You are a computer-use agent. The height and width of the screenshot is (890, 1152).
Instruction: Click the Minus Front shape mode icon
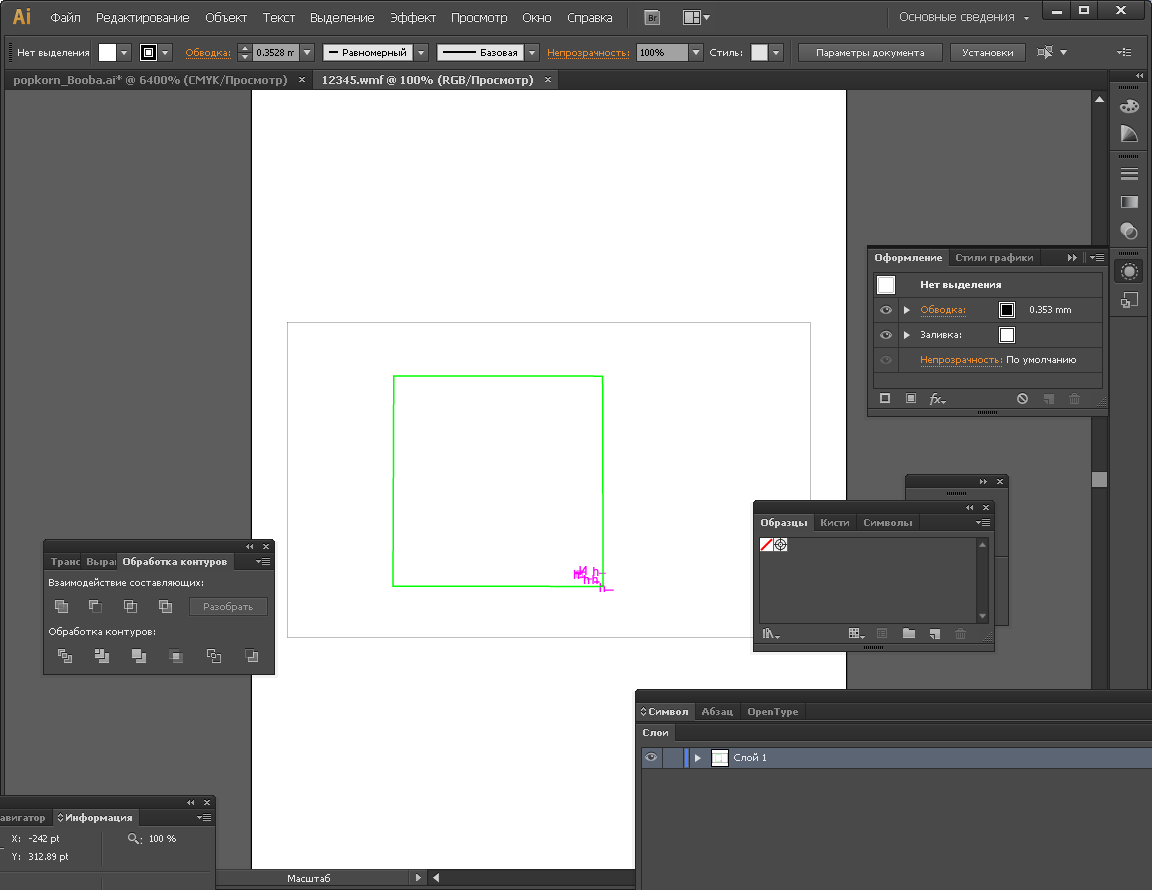pyautogui.click(x=95, y=606)
